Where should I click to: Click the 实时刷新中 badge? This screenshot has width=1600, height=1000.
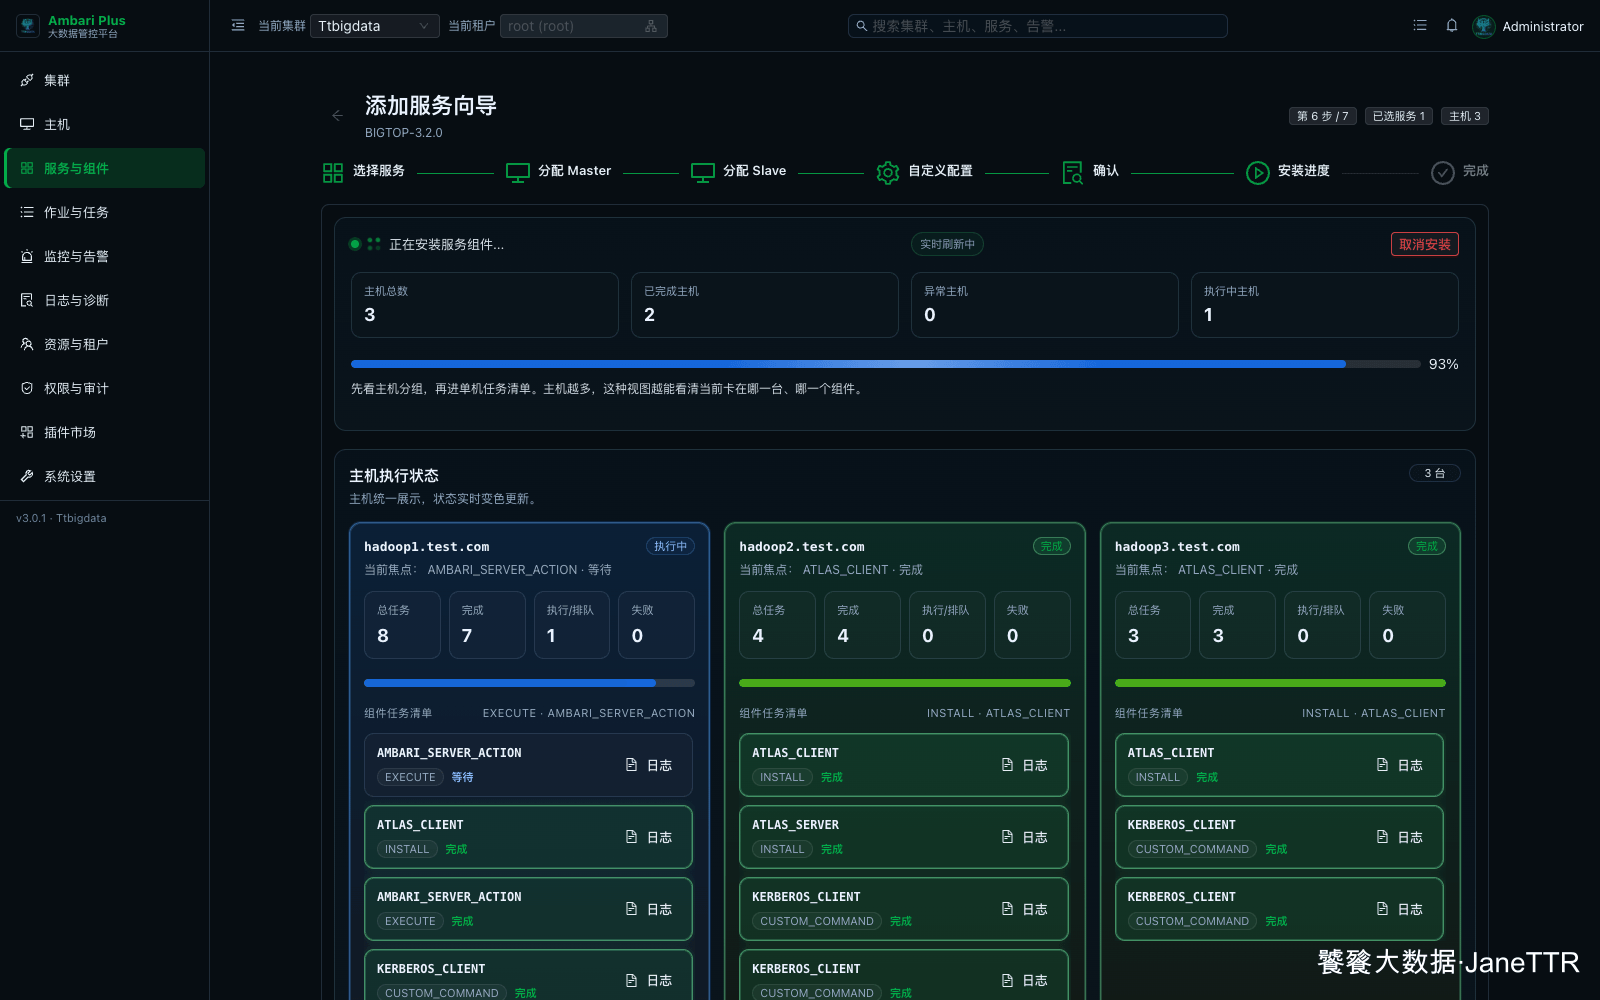point(947,244)
